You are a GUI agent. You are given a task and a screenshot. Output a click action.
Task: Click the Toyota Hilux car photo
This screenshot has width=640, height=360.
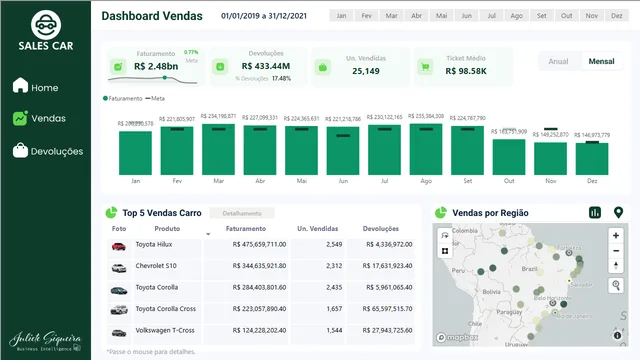point(118,247)
